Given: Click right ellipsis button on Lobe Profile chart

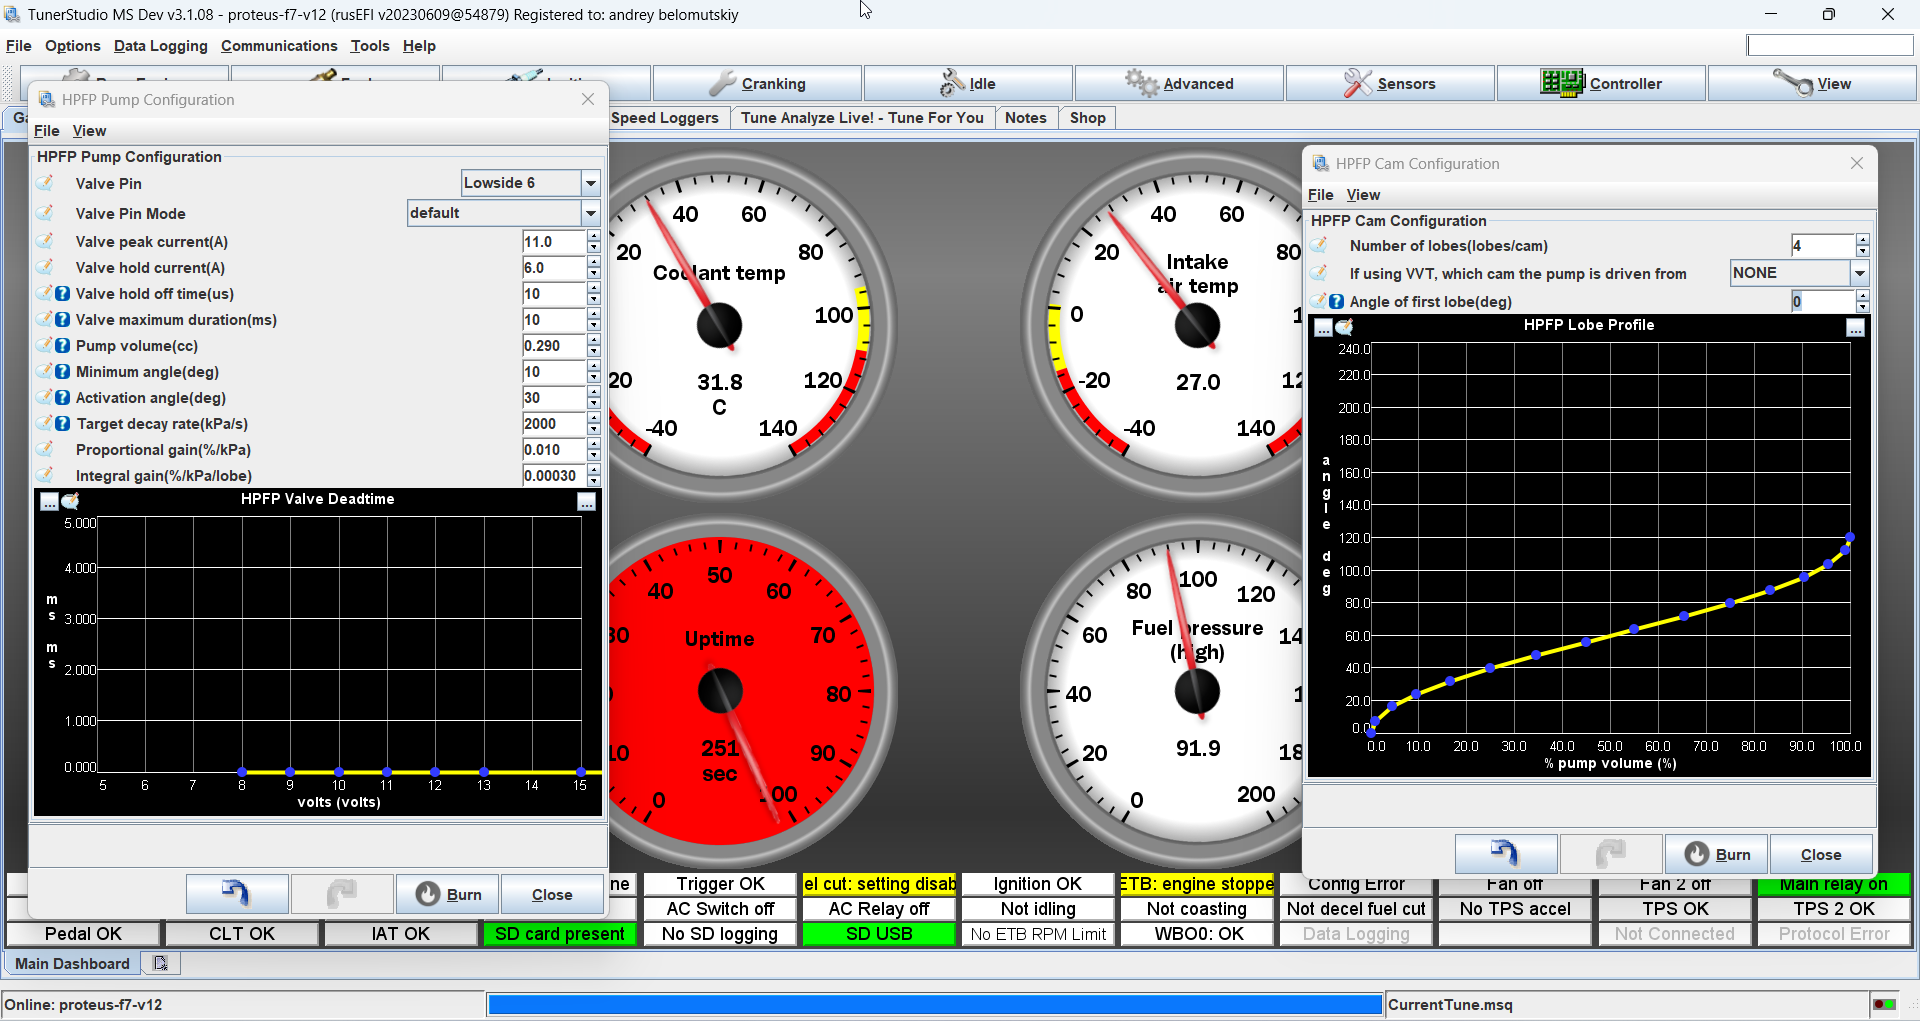Looking at the screenshot, I should point(1856,328).
